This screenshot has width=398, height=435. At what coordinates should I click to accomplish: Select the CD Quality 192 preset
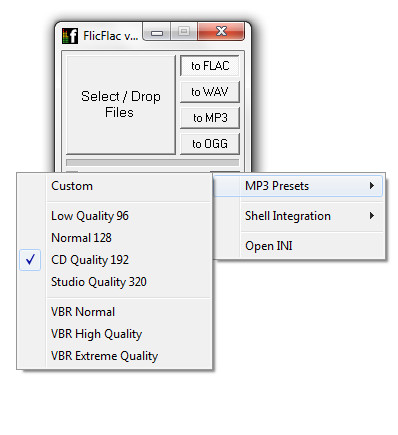[x=114, y=260]
